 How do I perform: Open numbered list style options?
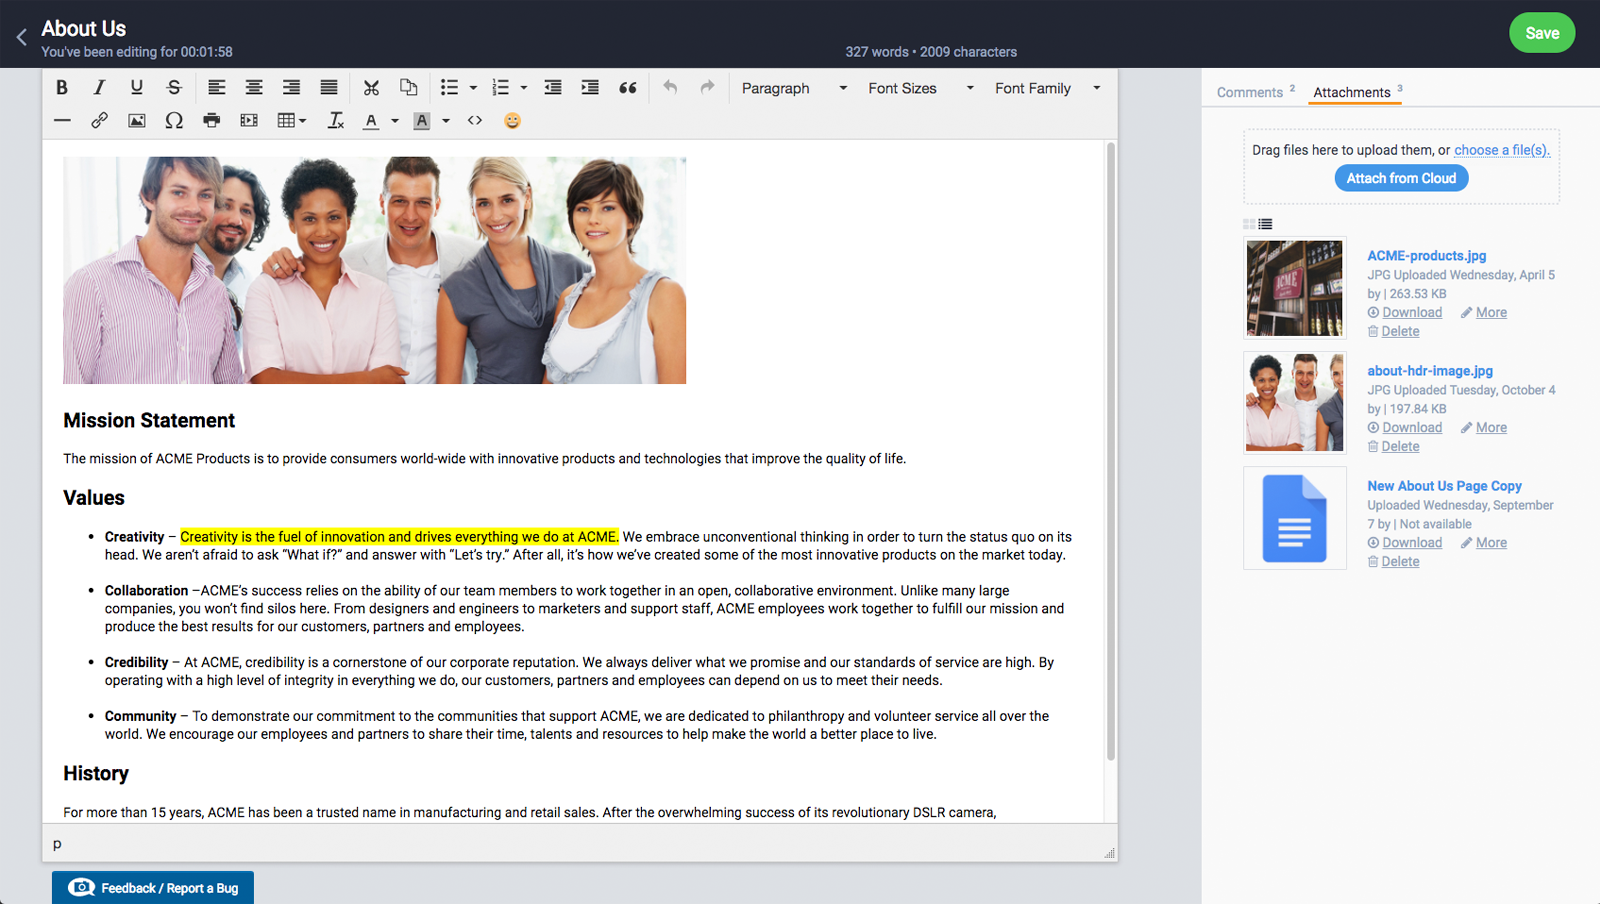(x=524, y=88)
